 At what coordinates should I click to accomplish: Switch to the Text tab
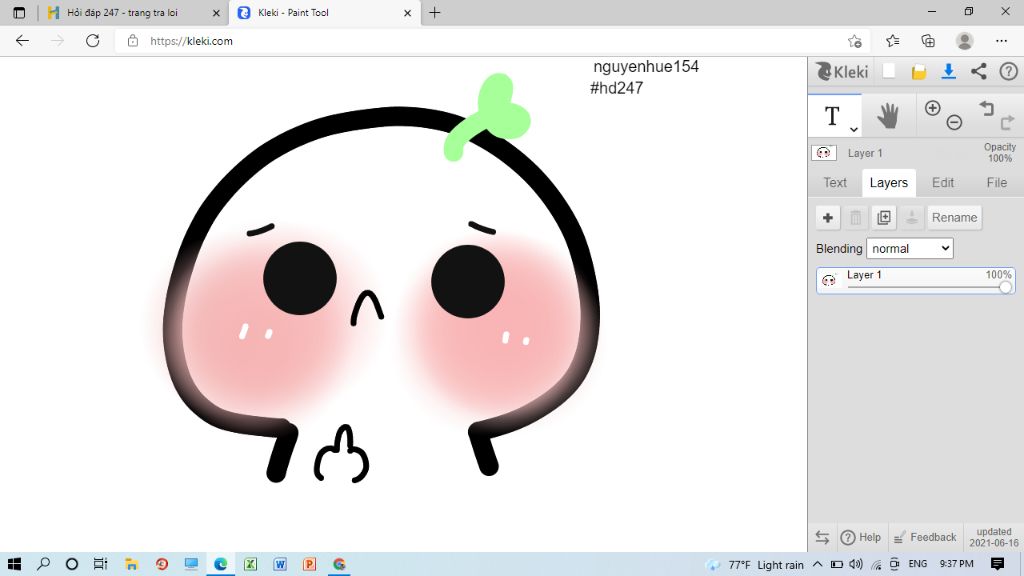(x=835, y=183)
